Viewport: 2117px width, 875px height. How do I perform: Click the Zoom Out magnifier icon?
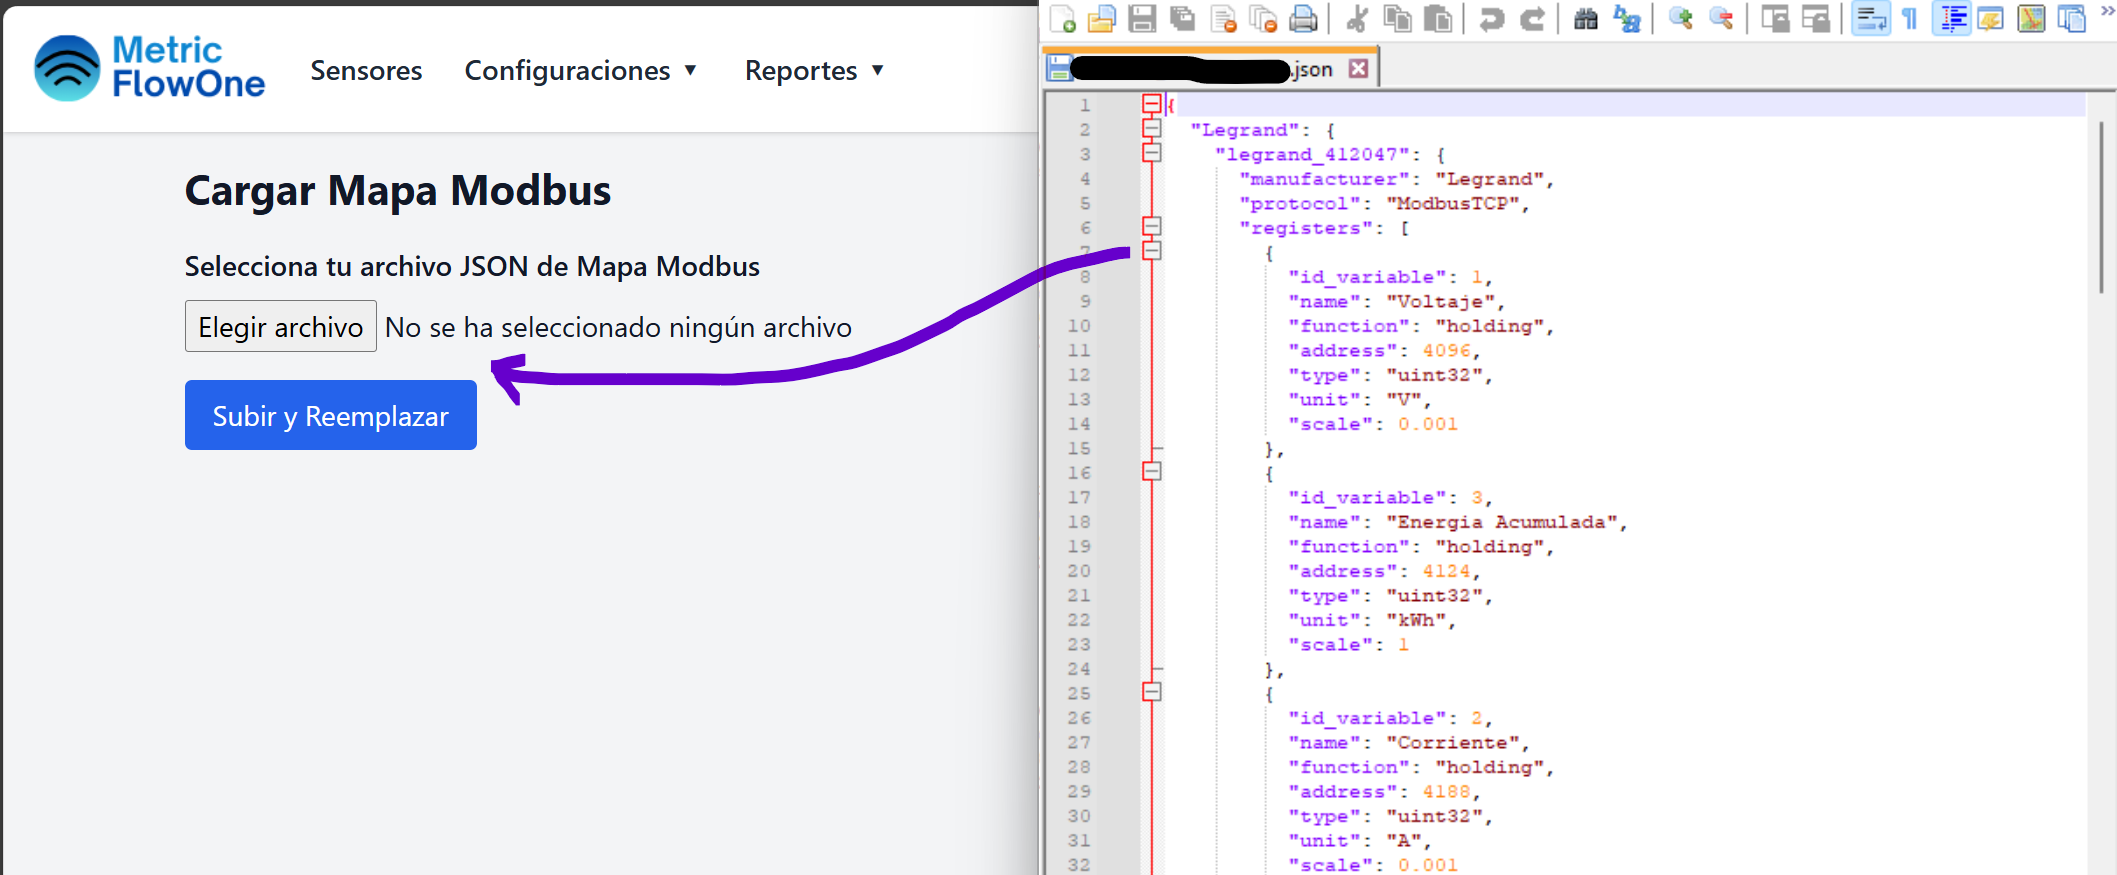[x=1721, y=19]
